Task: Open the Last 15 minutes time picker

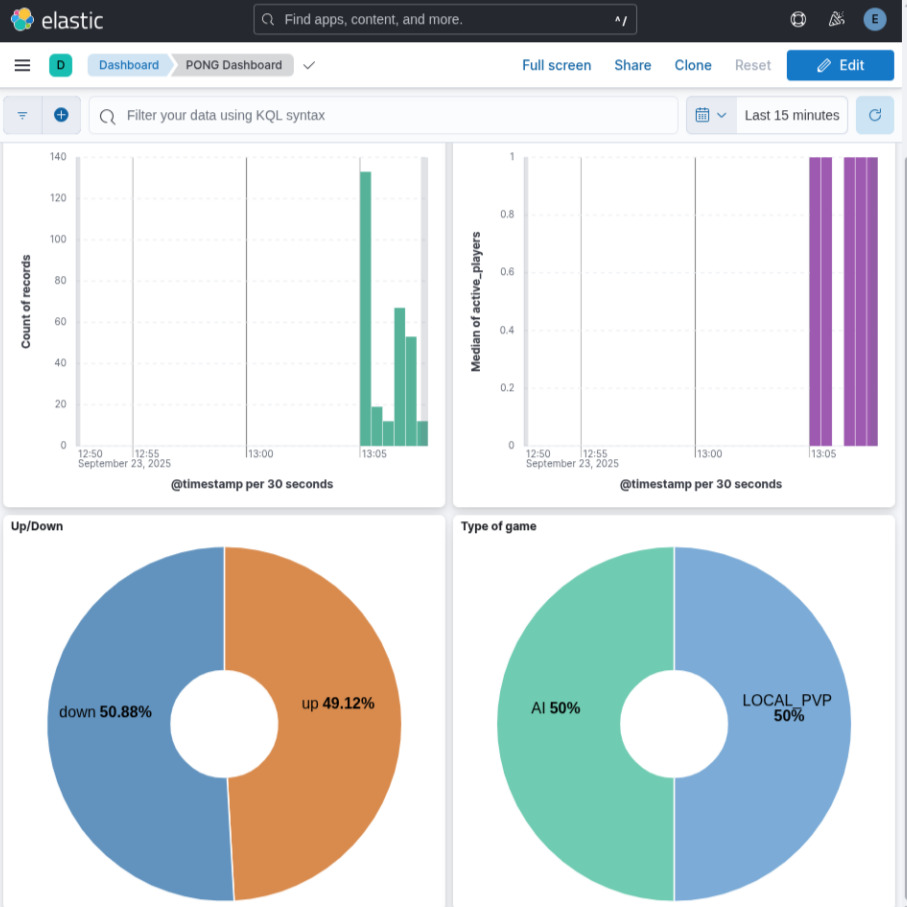Action: point(791,116)
